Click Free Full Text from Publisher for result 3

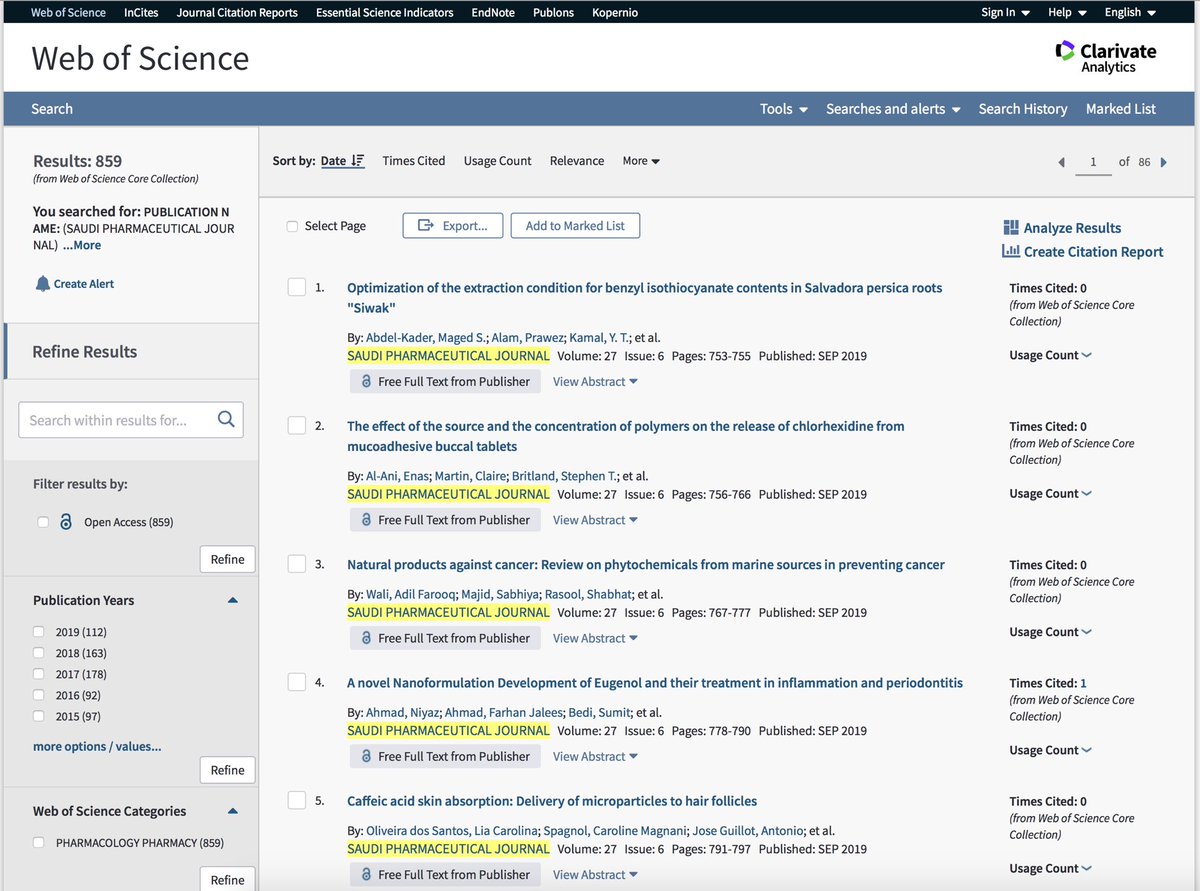445,638
